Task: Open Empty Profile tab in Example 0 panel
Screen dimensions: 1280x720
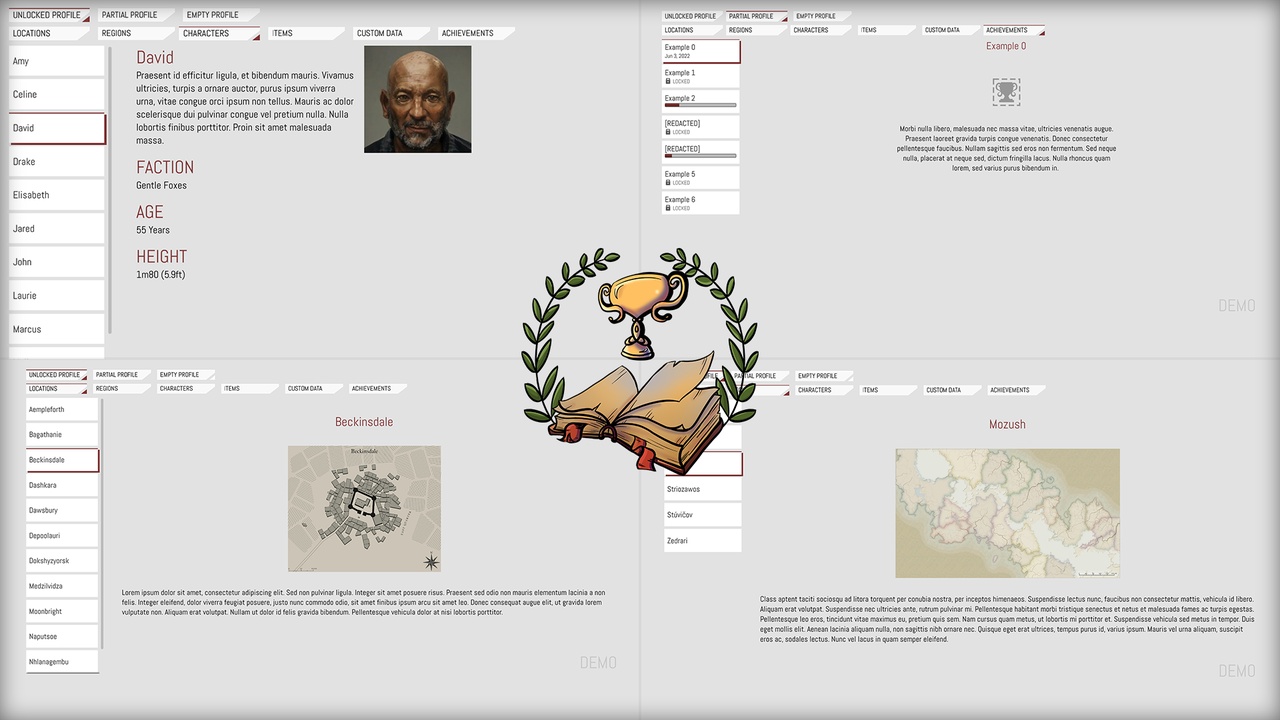Action: (820, 16)
